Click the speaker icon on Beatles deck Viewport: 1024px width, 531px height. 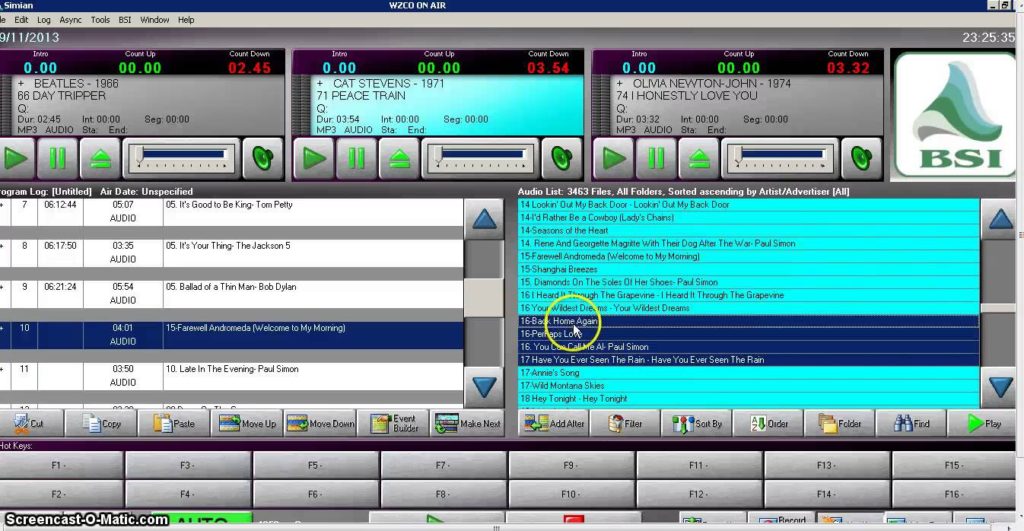pos(263,158)
